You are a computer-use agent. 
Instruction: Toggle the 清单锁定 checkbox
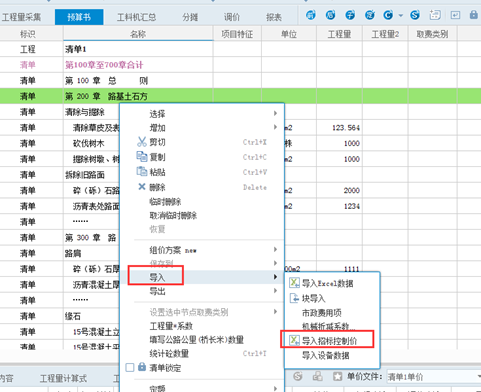click(x=130, y=367)
